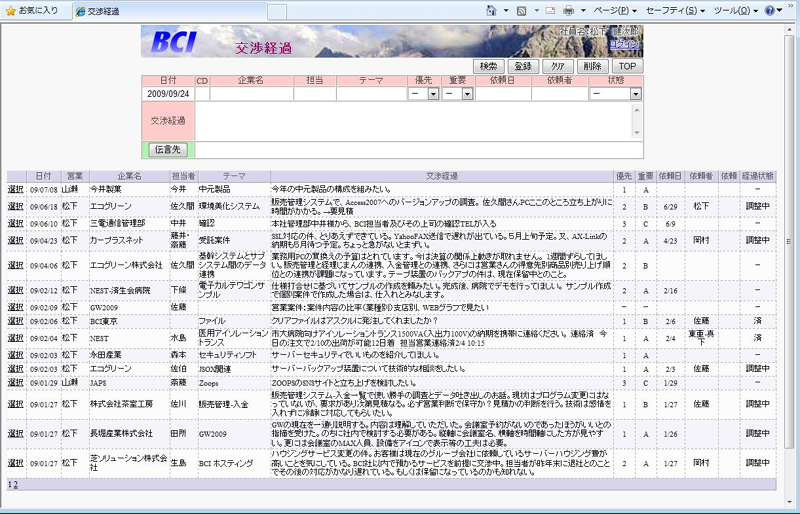Click 選択 for the NEST-済生会病院 row
Screen dimensions: 800x514
click(x=15, y=290)
